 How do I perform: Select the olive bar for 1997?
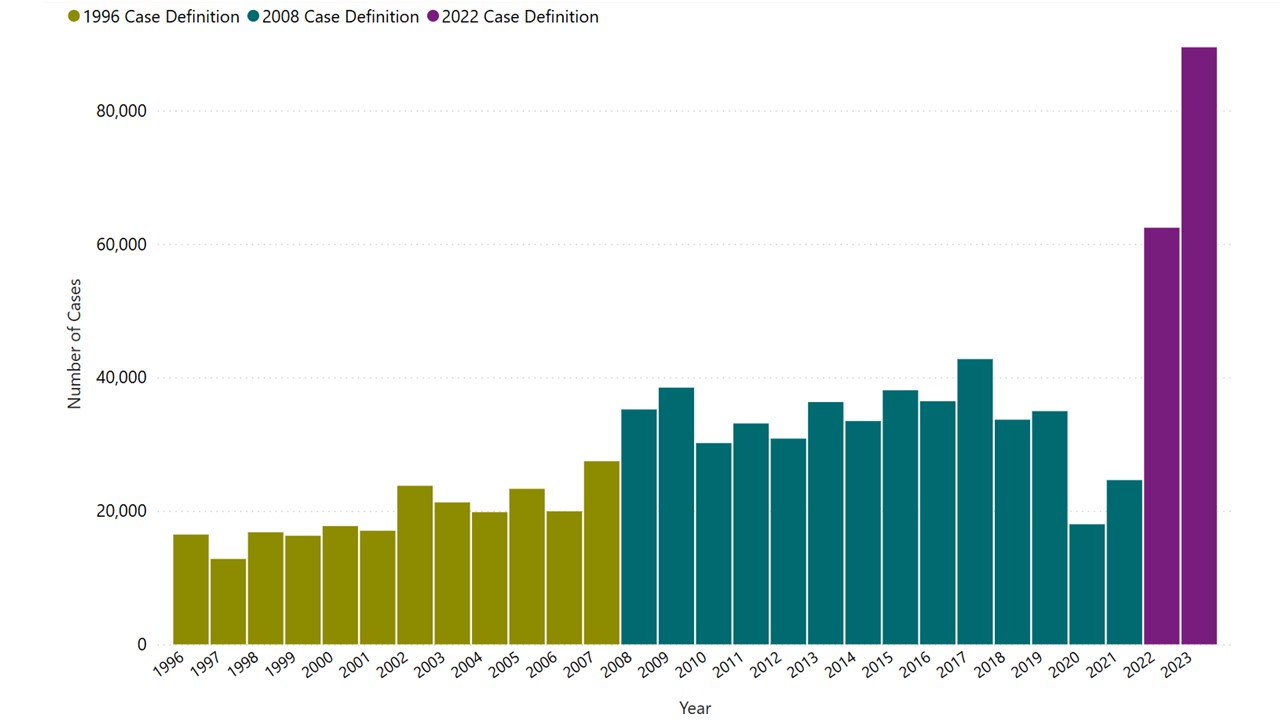tap(228, 601)
